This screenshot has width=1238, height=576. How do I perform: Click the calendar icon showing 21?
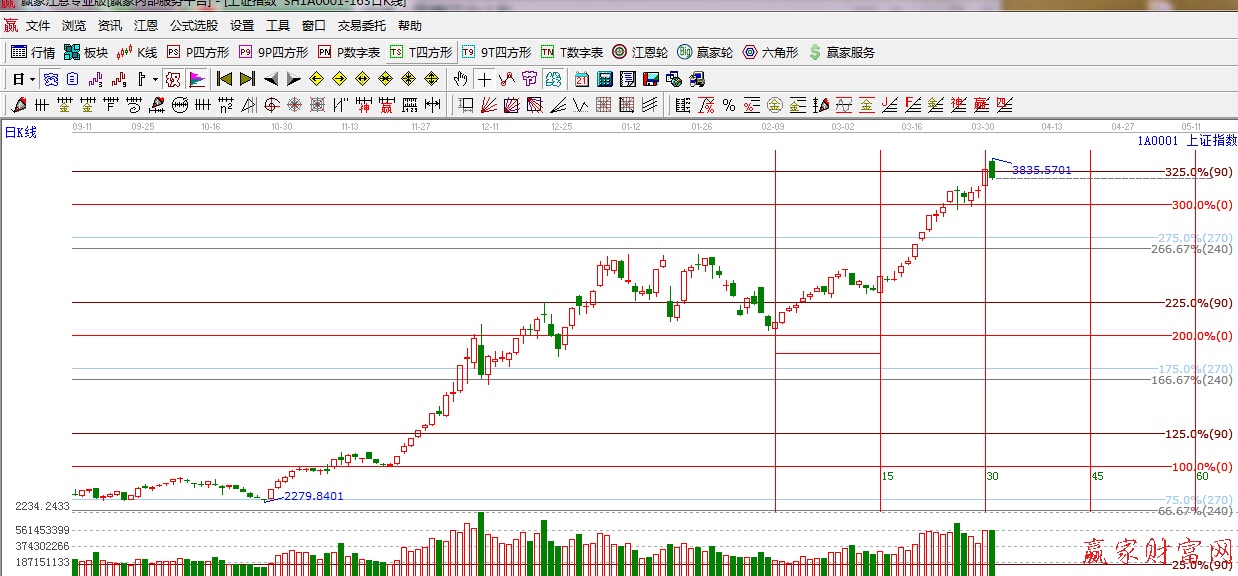582,79
